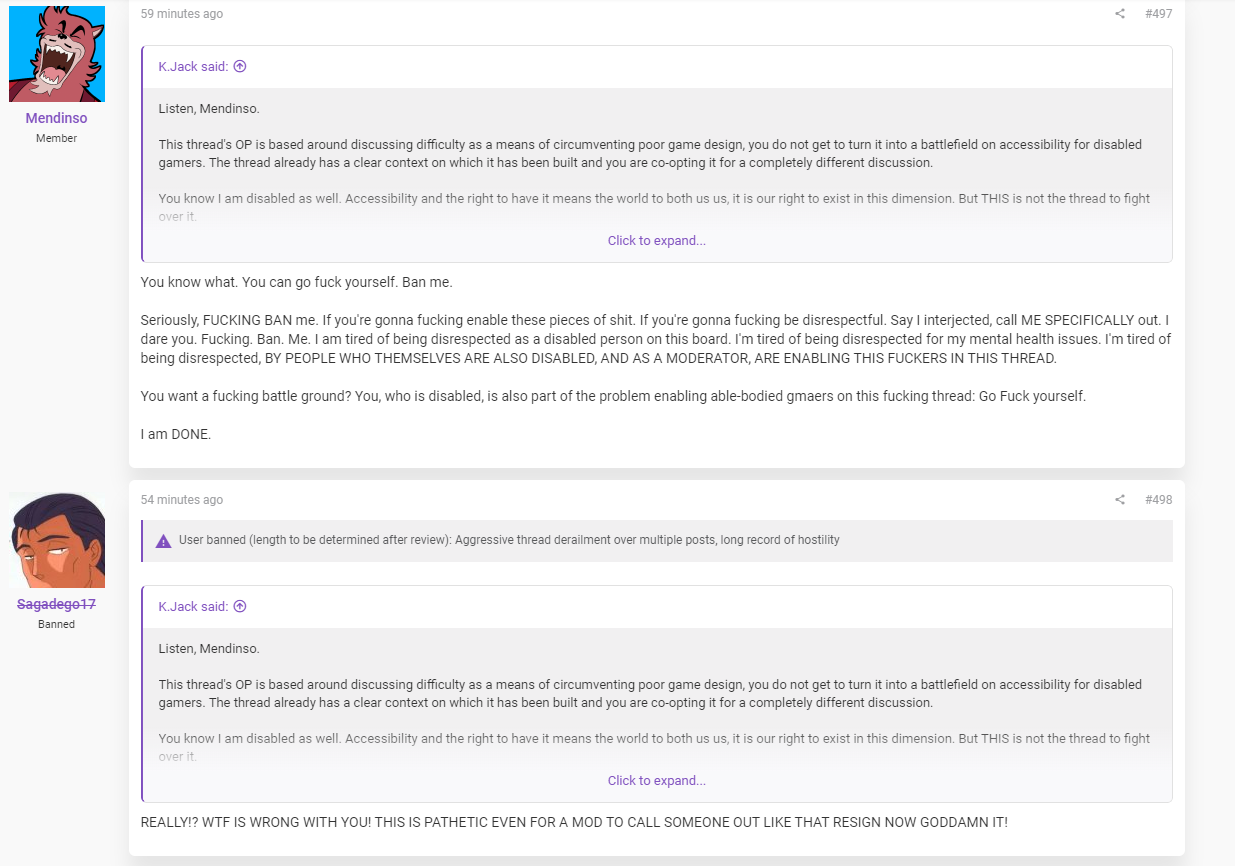Click share icon on post #497
This screenshot has height=866, width=1235.
(1120, 14)
